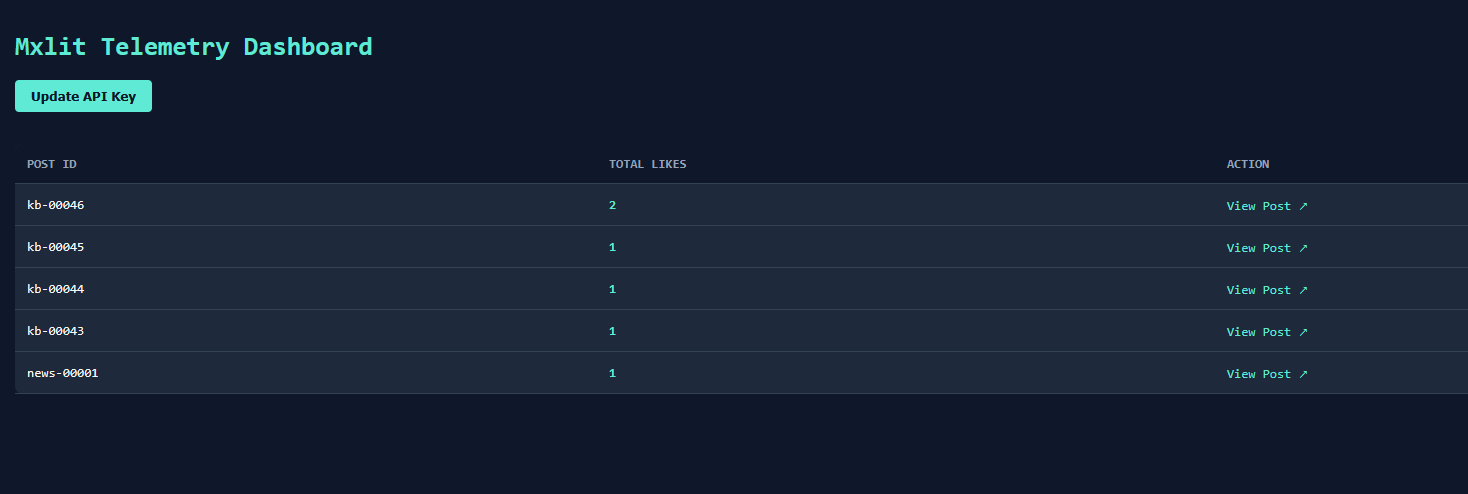1468x494 pixels.
Task: Visit the View Post link for kb-00043
Action: [x=1266, y=332]
